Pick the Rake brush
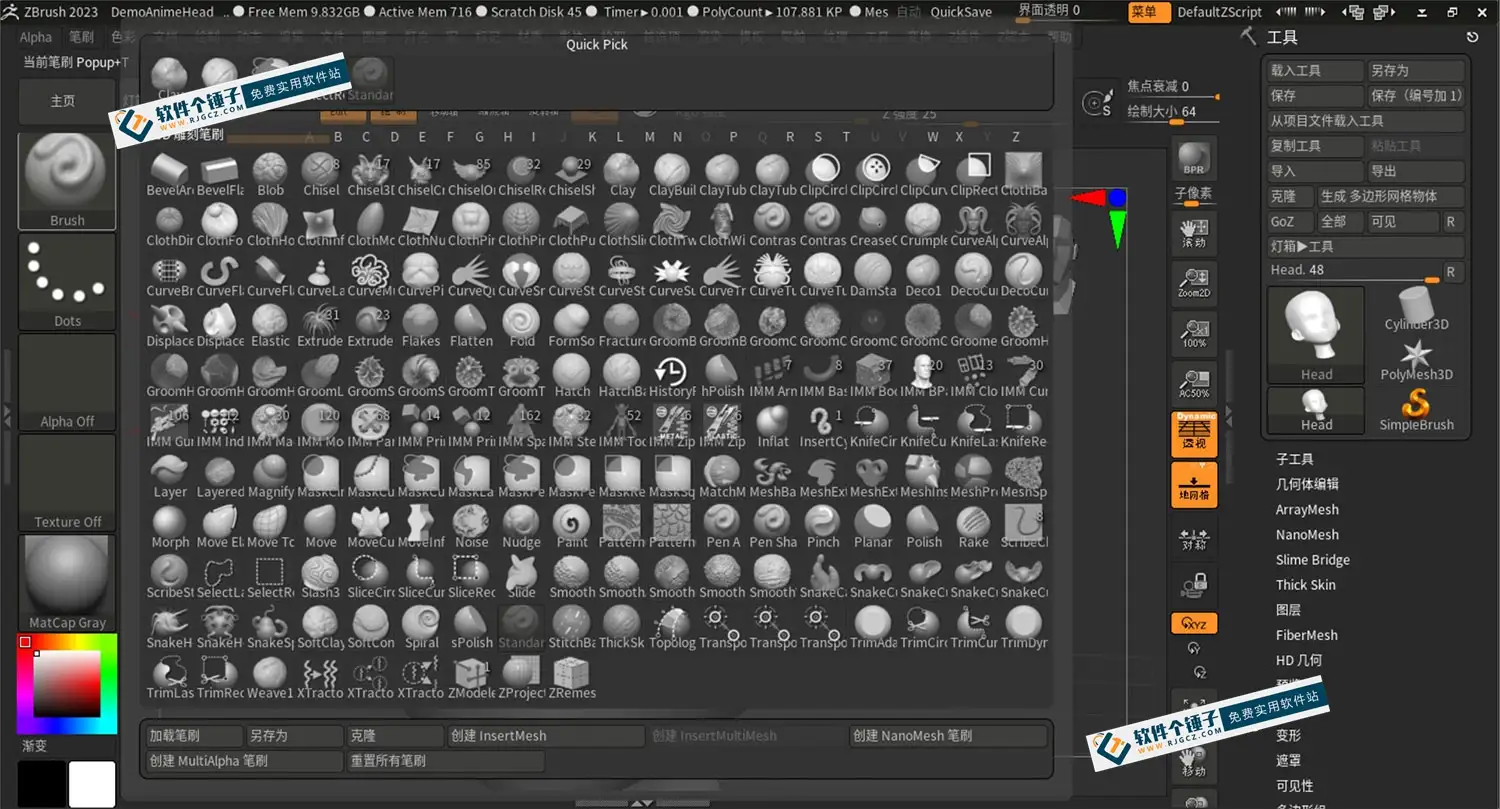Viewport: 1500px width, 809px height. point(974,527)
